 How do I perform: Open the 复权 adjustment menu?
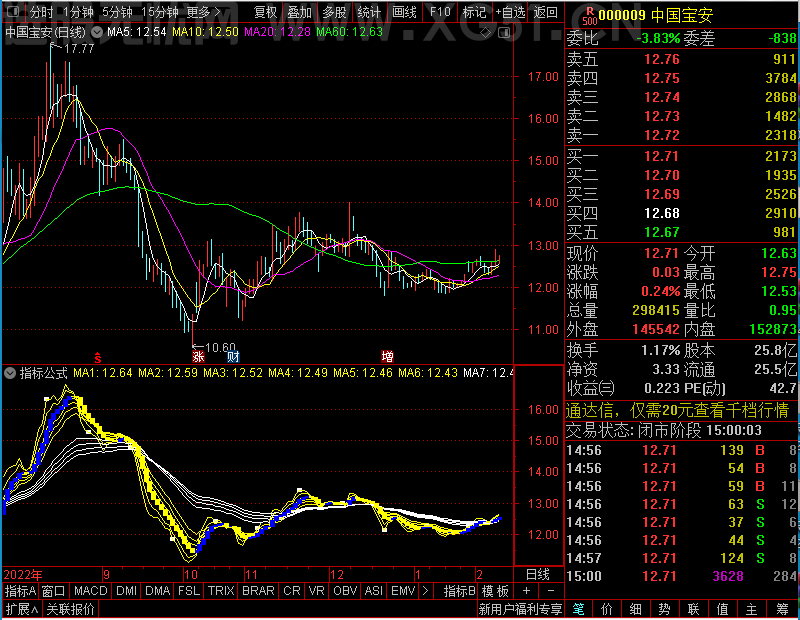tap(265, 12)
